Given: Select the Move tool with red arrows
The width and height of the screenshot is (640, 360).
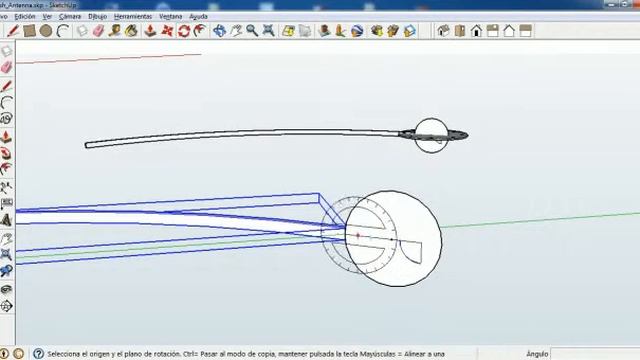Looking at the screenshot, I should 167,31.
